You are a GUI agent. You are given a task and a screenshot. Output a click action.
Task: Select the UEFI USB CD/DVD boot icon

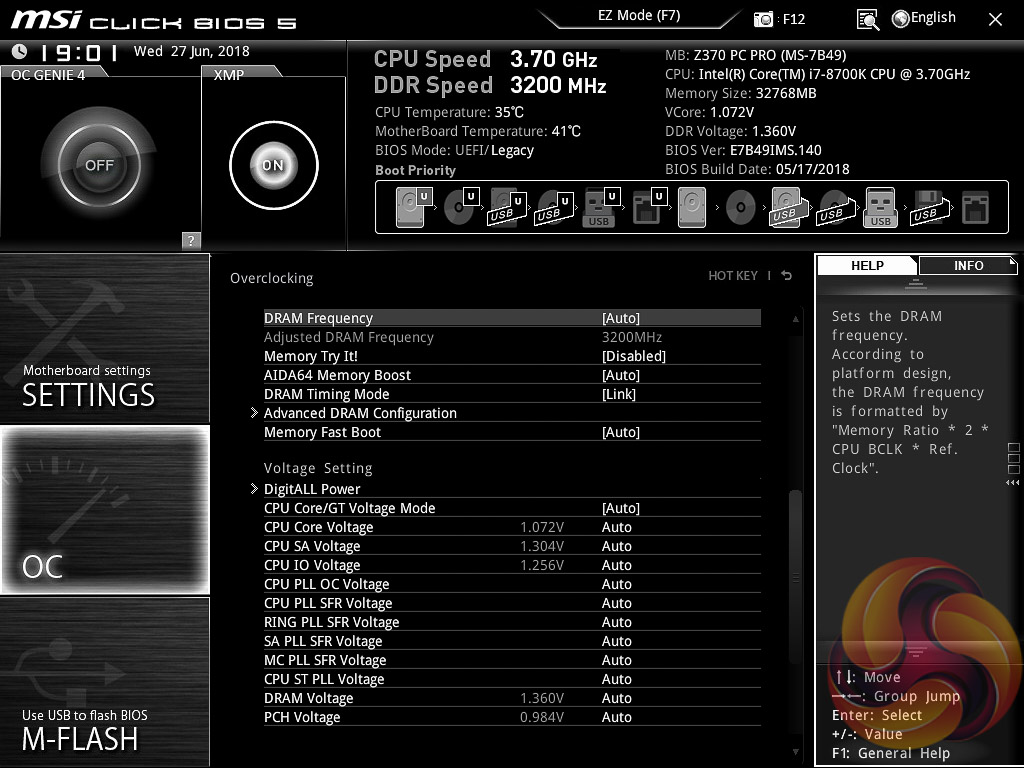(554, 207)
